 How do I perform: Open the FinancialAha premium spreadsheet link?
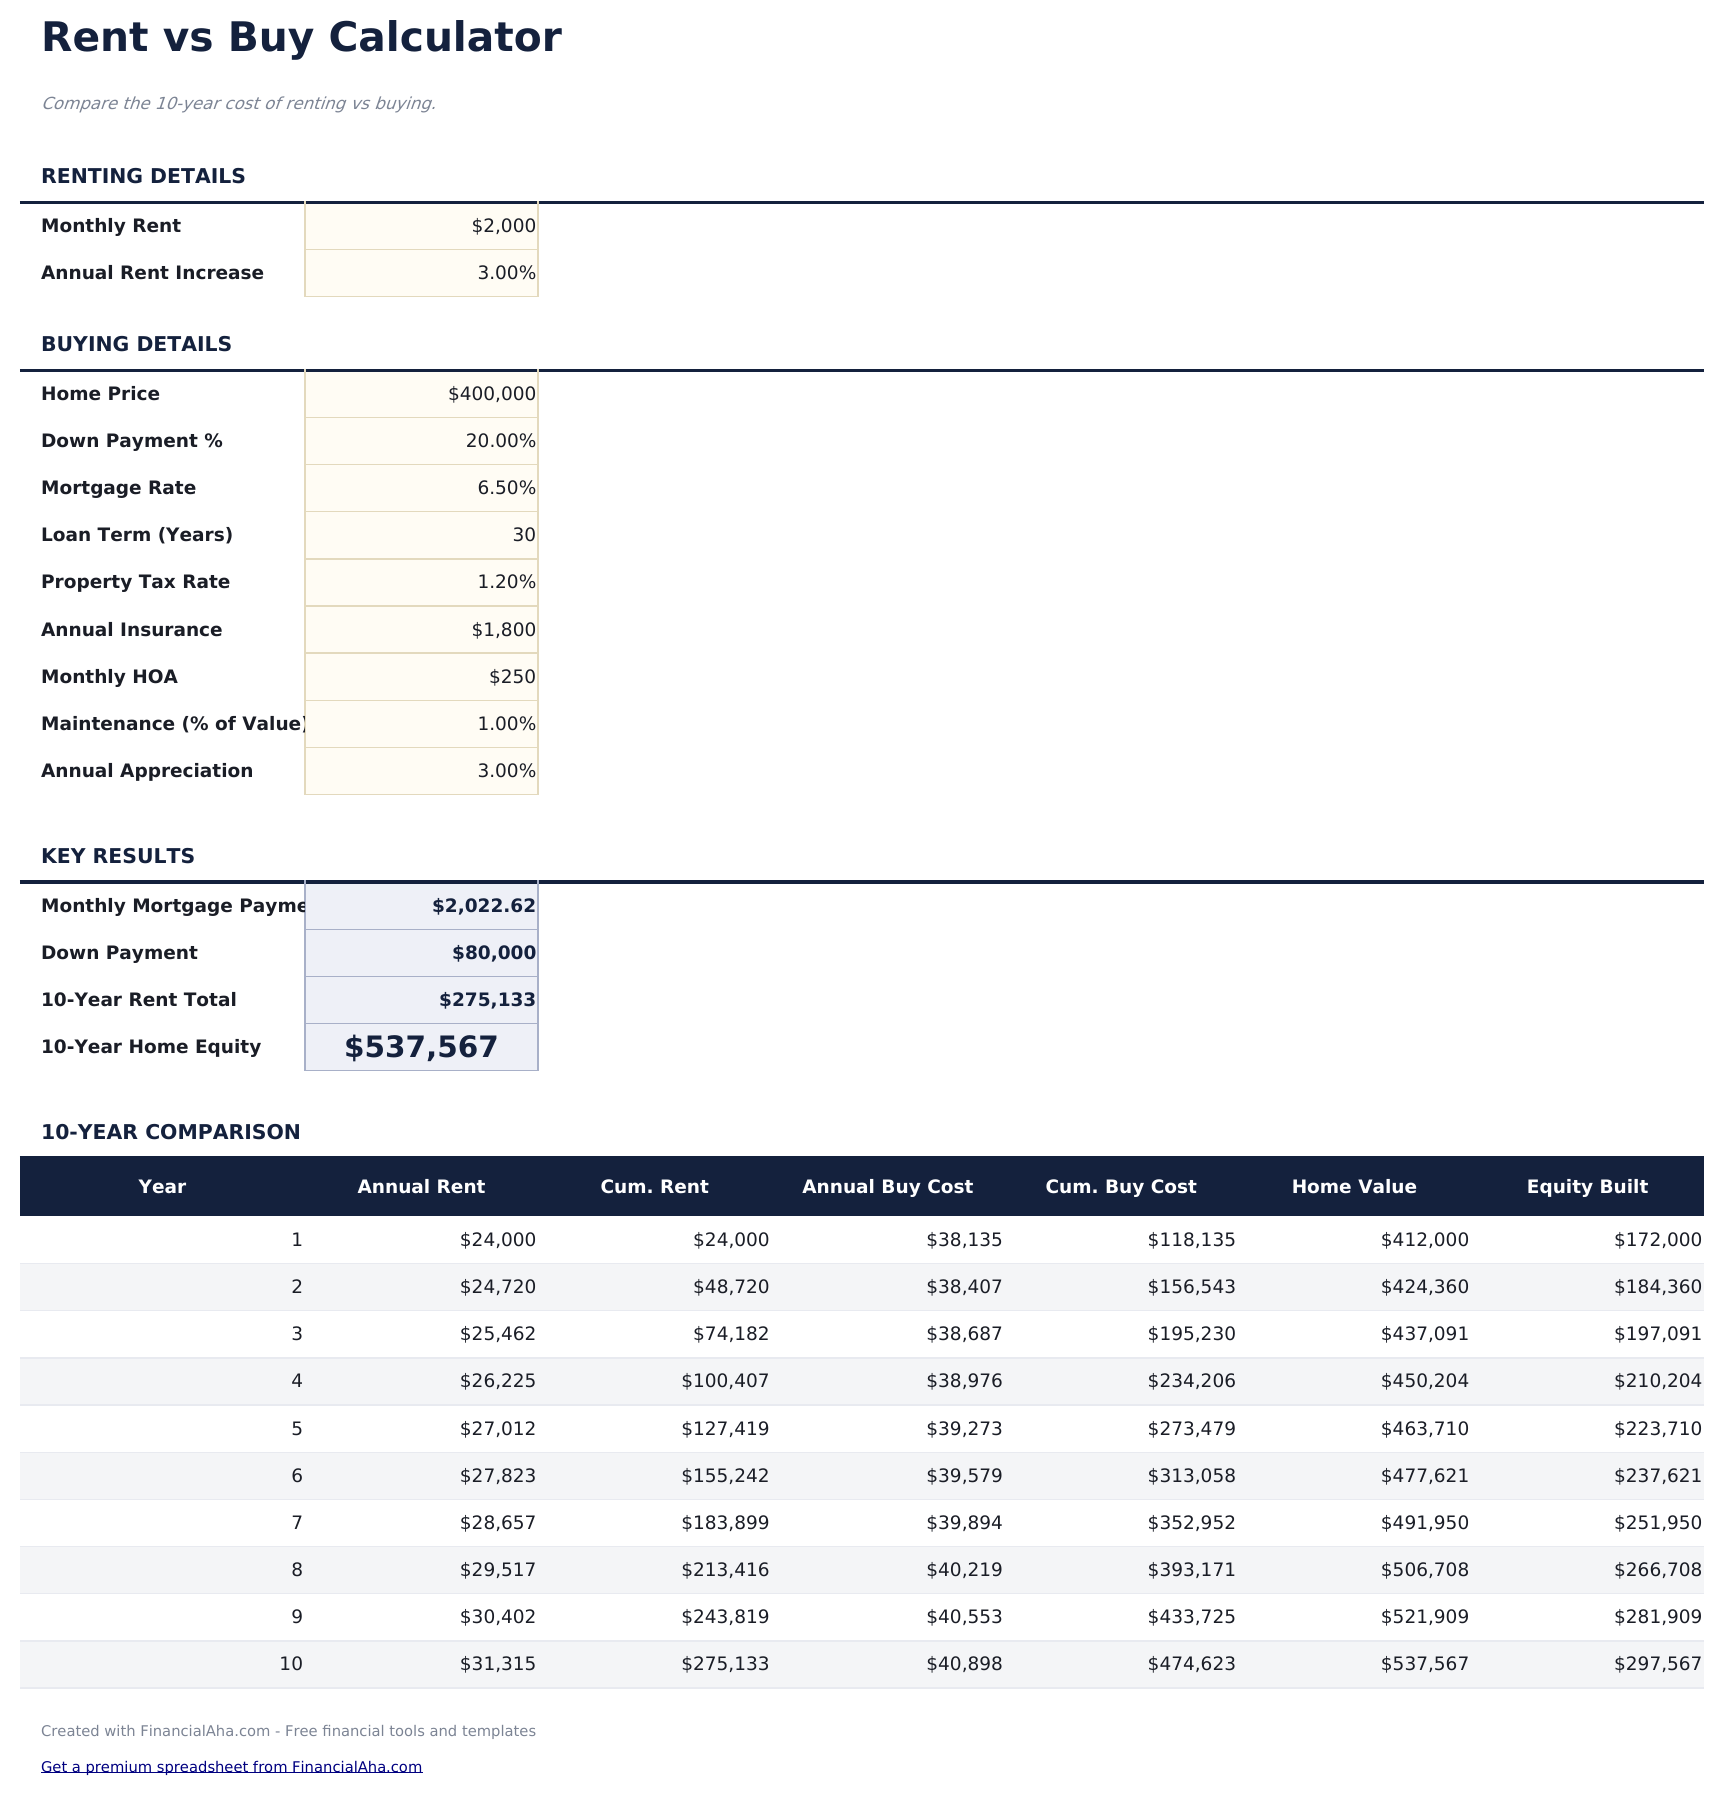231,1766
